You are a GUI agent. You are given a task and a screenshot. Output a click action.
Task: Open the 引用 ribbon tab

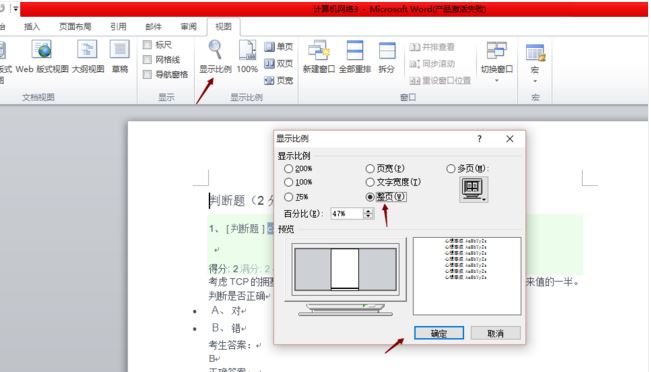pos(118,27)
